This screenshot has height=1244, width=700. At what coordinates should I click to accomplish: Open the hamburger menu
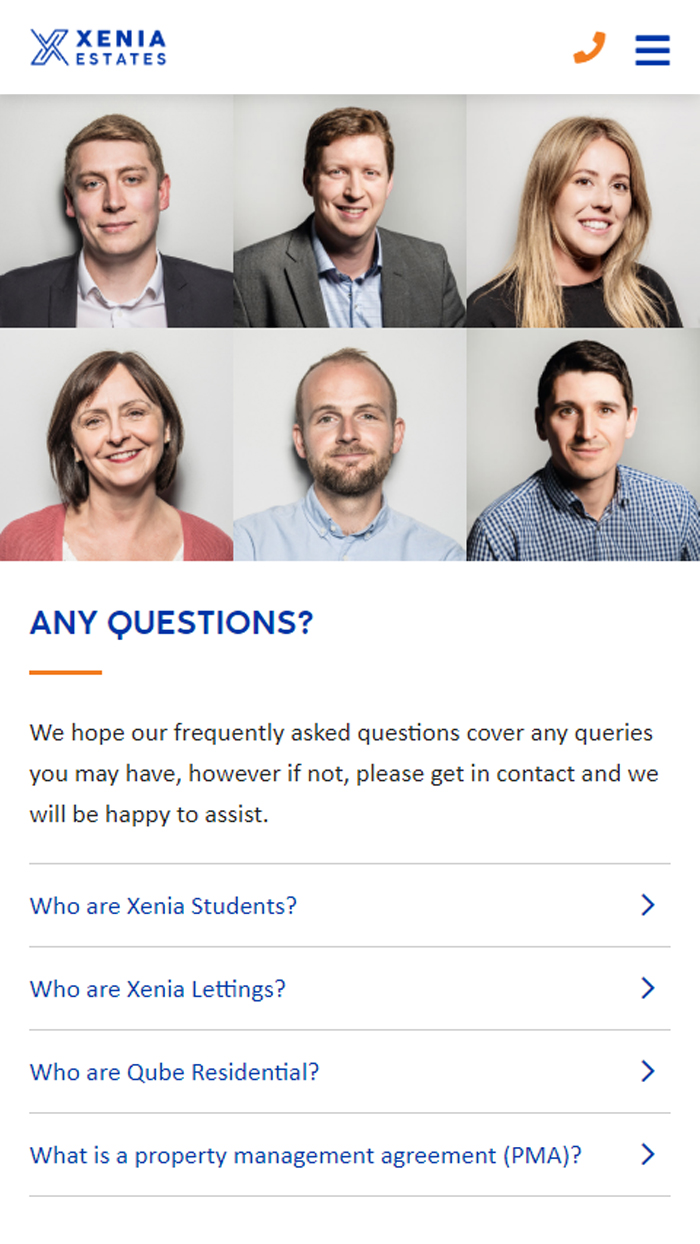(x=652, y=49)
